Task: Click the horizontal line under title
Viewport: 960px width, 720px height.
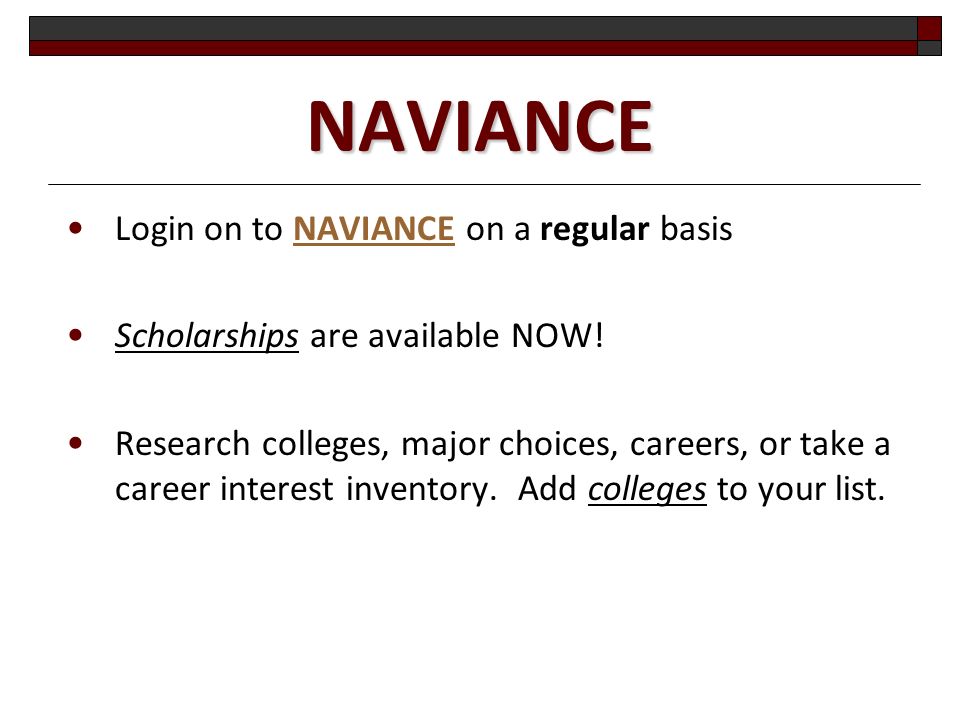Action: coord(484,184)
